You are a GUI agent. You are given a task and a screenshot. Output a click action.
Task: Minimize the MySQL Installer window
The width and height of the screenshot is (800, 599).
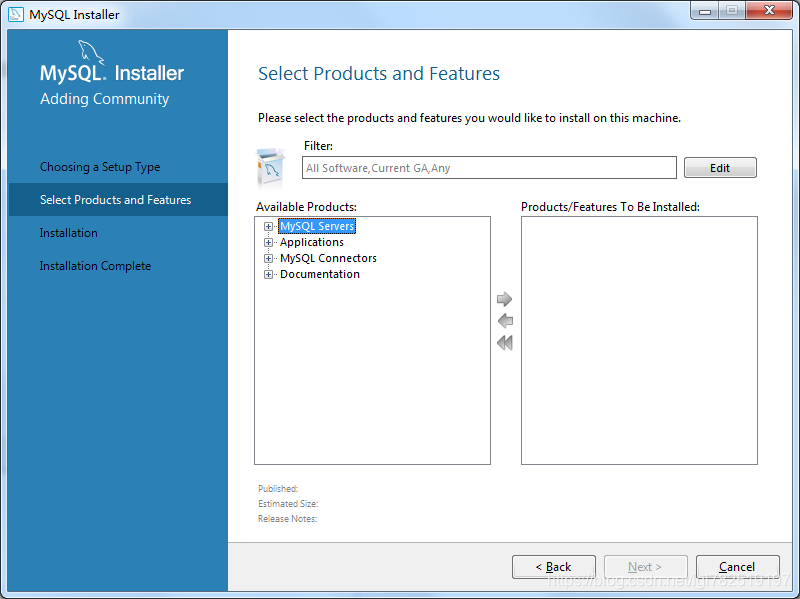tap(705, 11)
